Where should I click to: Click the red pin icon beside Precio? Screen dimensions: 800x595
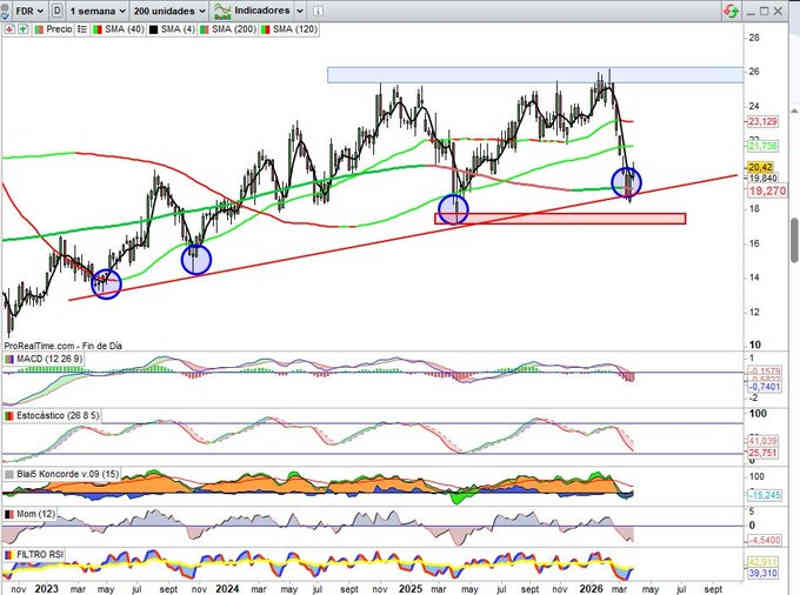[9, 30]
